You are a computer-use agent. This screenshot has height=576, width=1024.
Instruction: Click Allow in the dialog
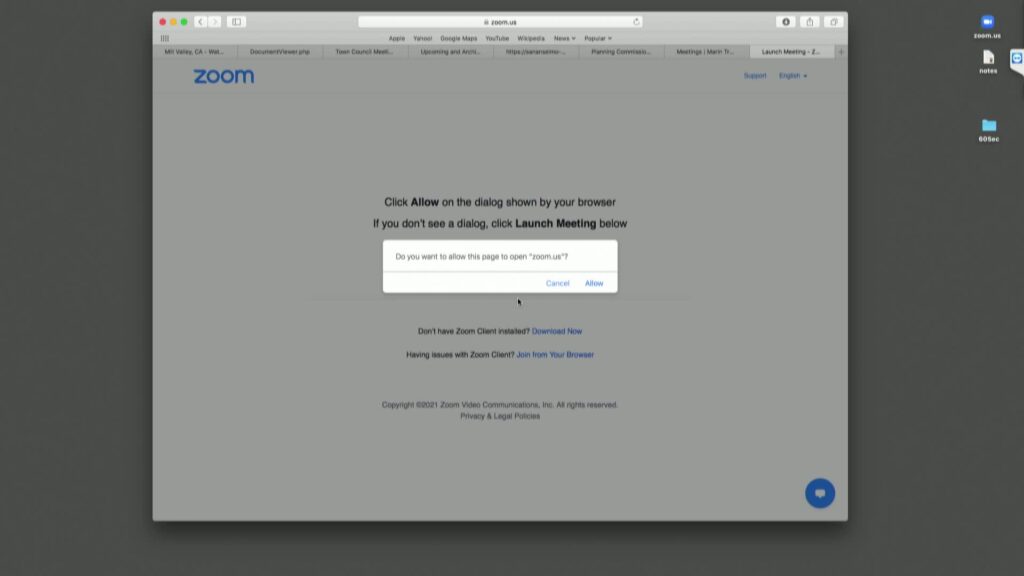(594, 283)
